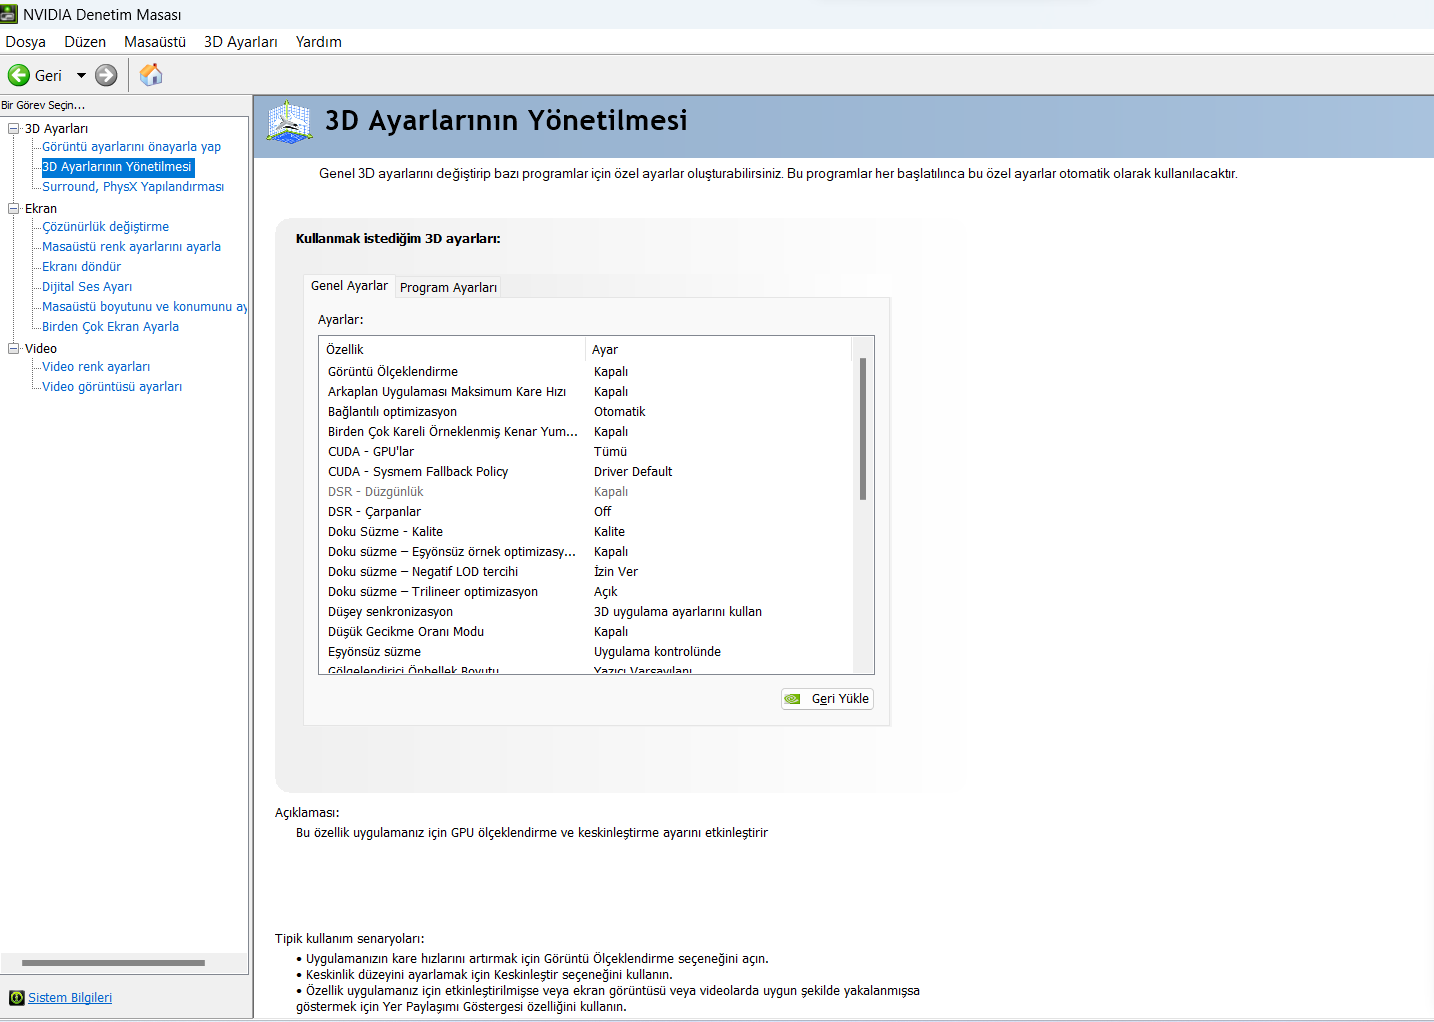Open Çözünürlük değiştirme page
Viewport: 1434px width, 1022px height.
coord(105,227)
